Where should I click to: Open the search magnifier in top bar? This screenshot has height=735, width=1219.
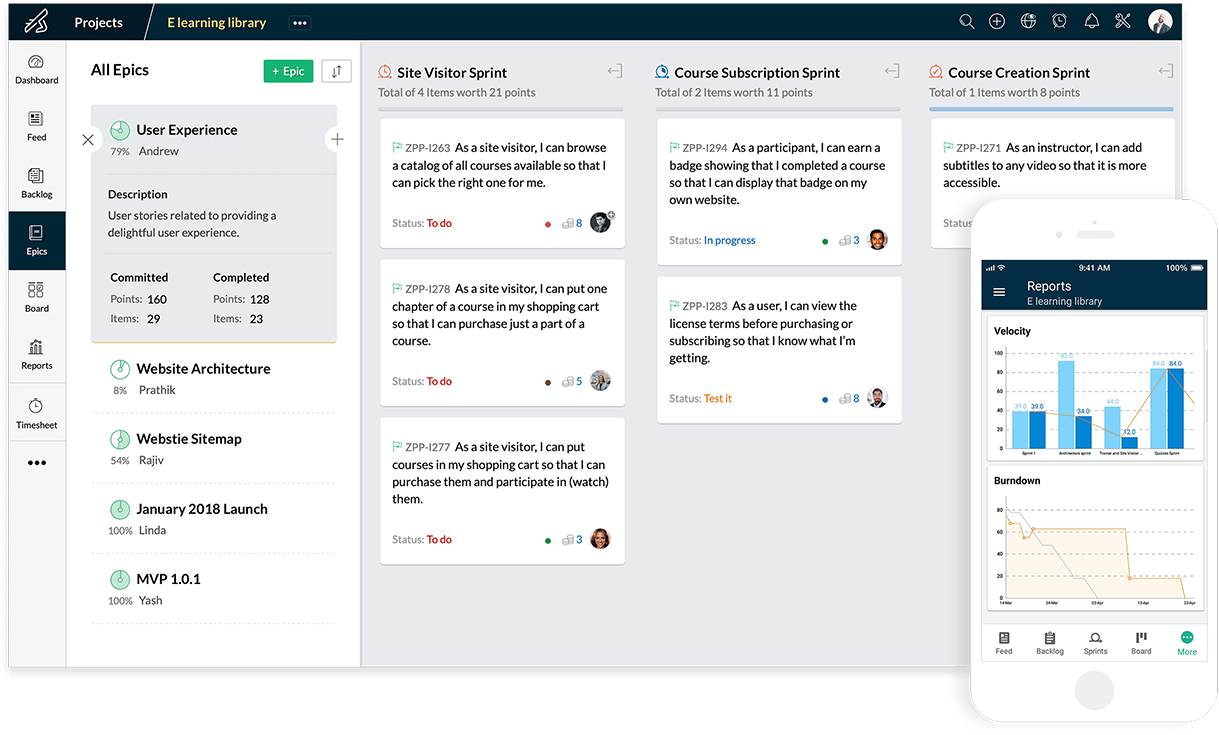click(x=966, y=21)
